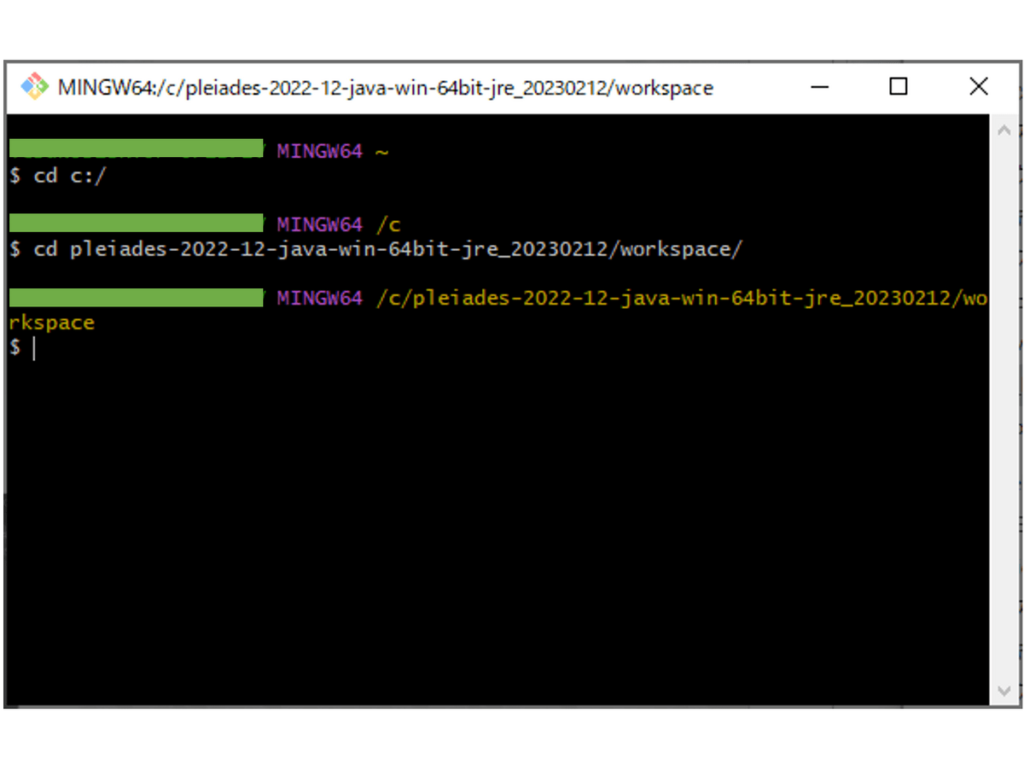Click the Git Bash icon in title bar
1024x768 pixels.
click(x=34, y=86)
